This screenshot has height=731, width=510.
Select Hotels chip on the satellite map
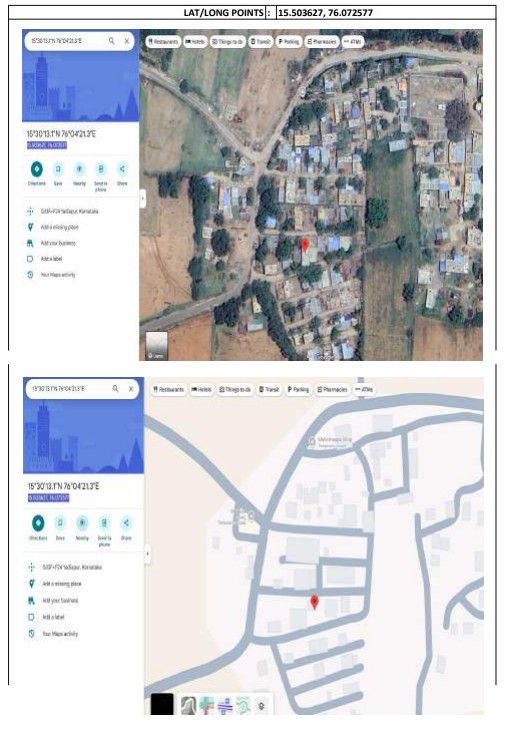point(195,42)
